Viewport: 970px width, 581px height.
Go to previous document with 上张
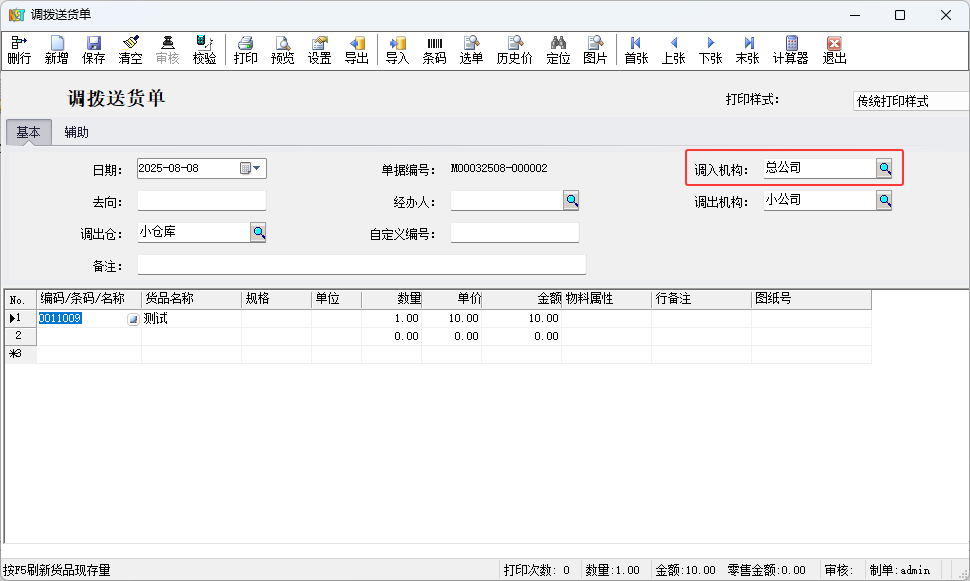click(x=674, y=50)
